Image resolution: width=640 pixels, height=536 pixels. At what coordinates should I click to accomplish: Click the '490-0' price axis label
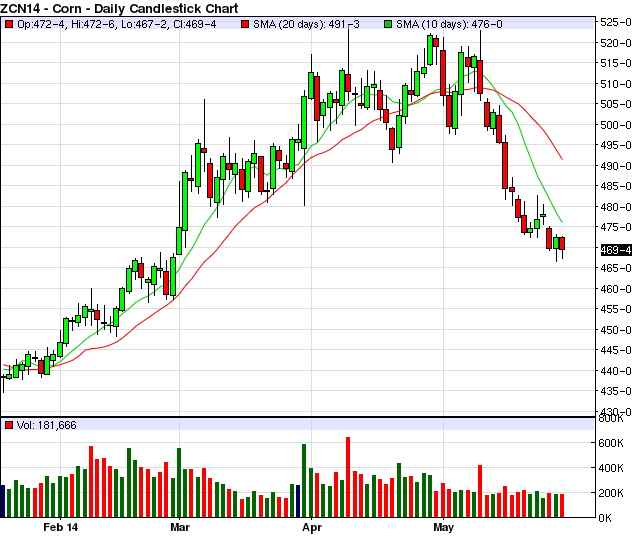coord(616,166)
